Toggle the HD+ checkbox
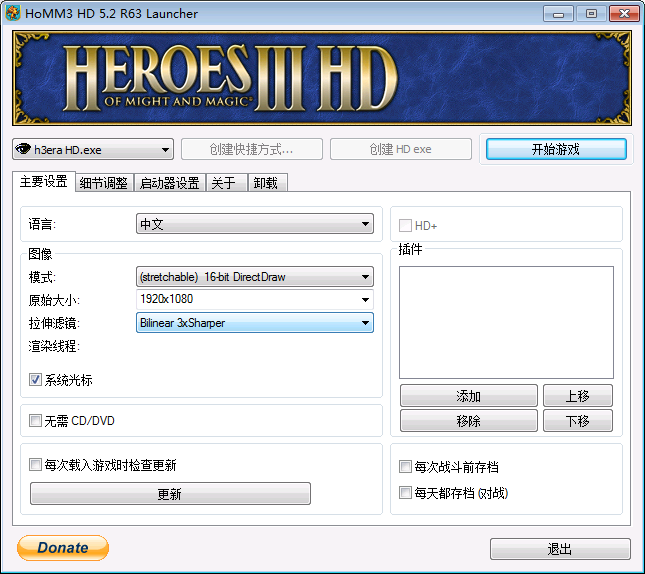This screenshot has width=645, height=574. [405, 225]
